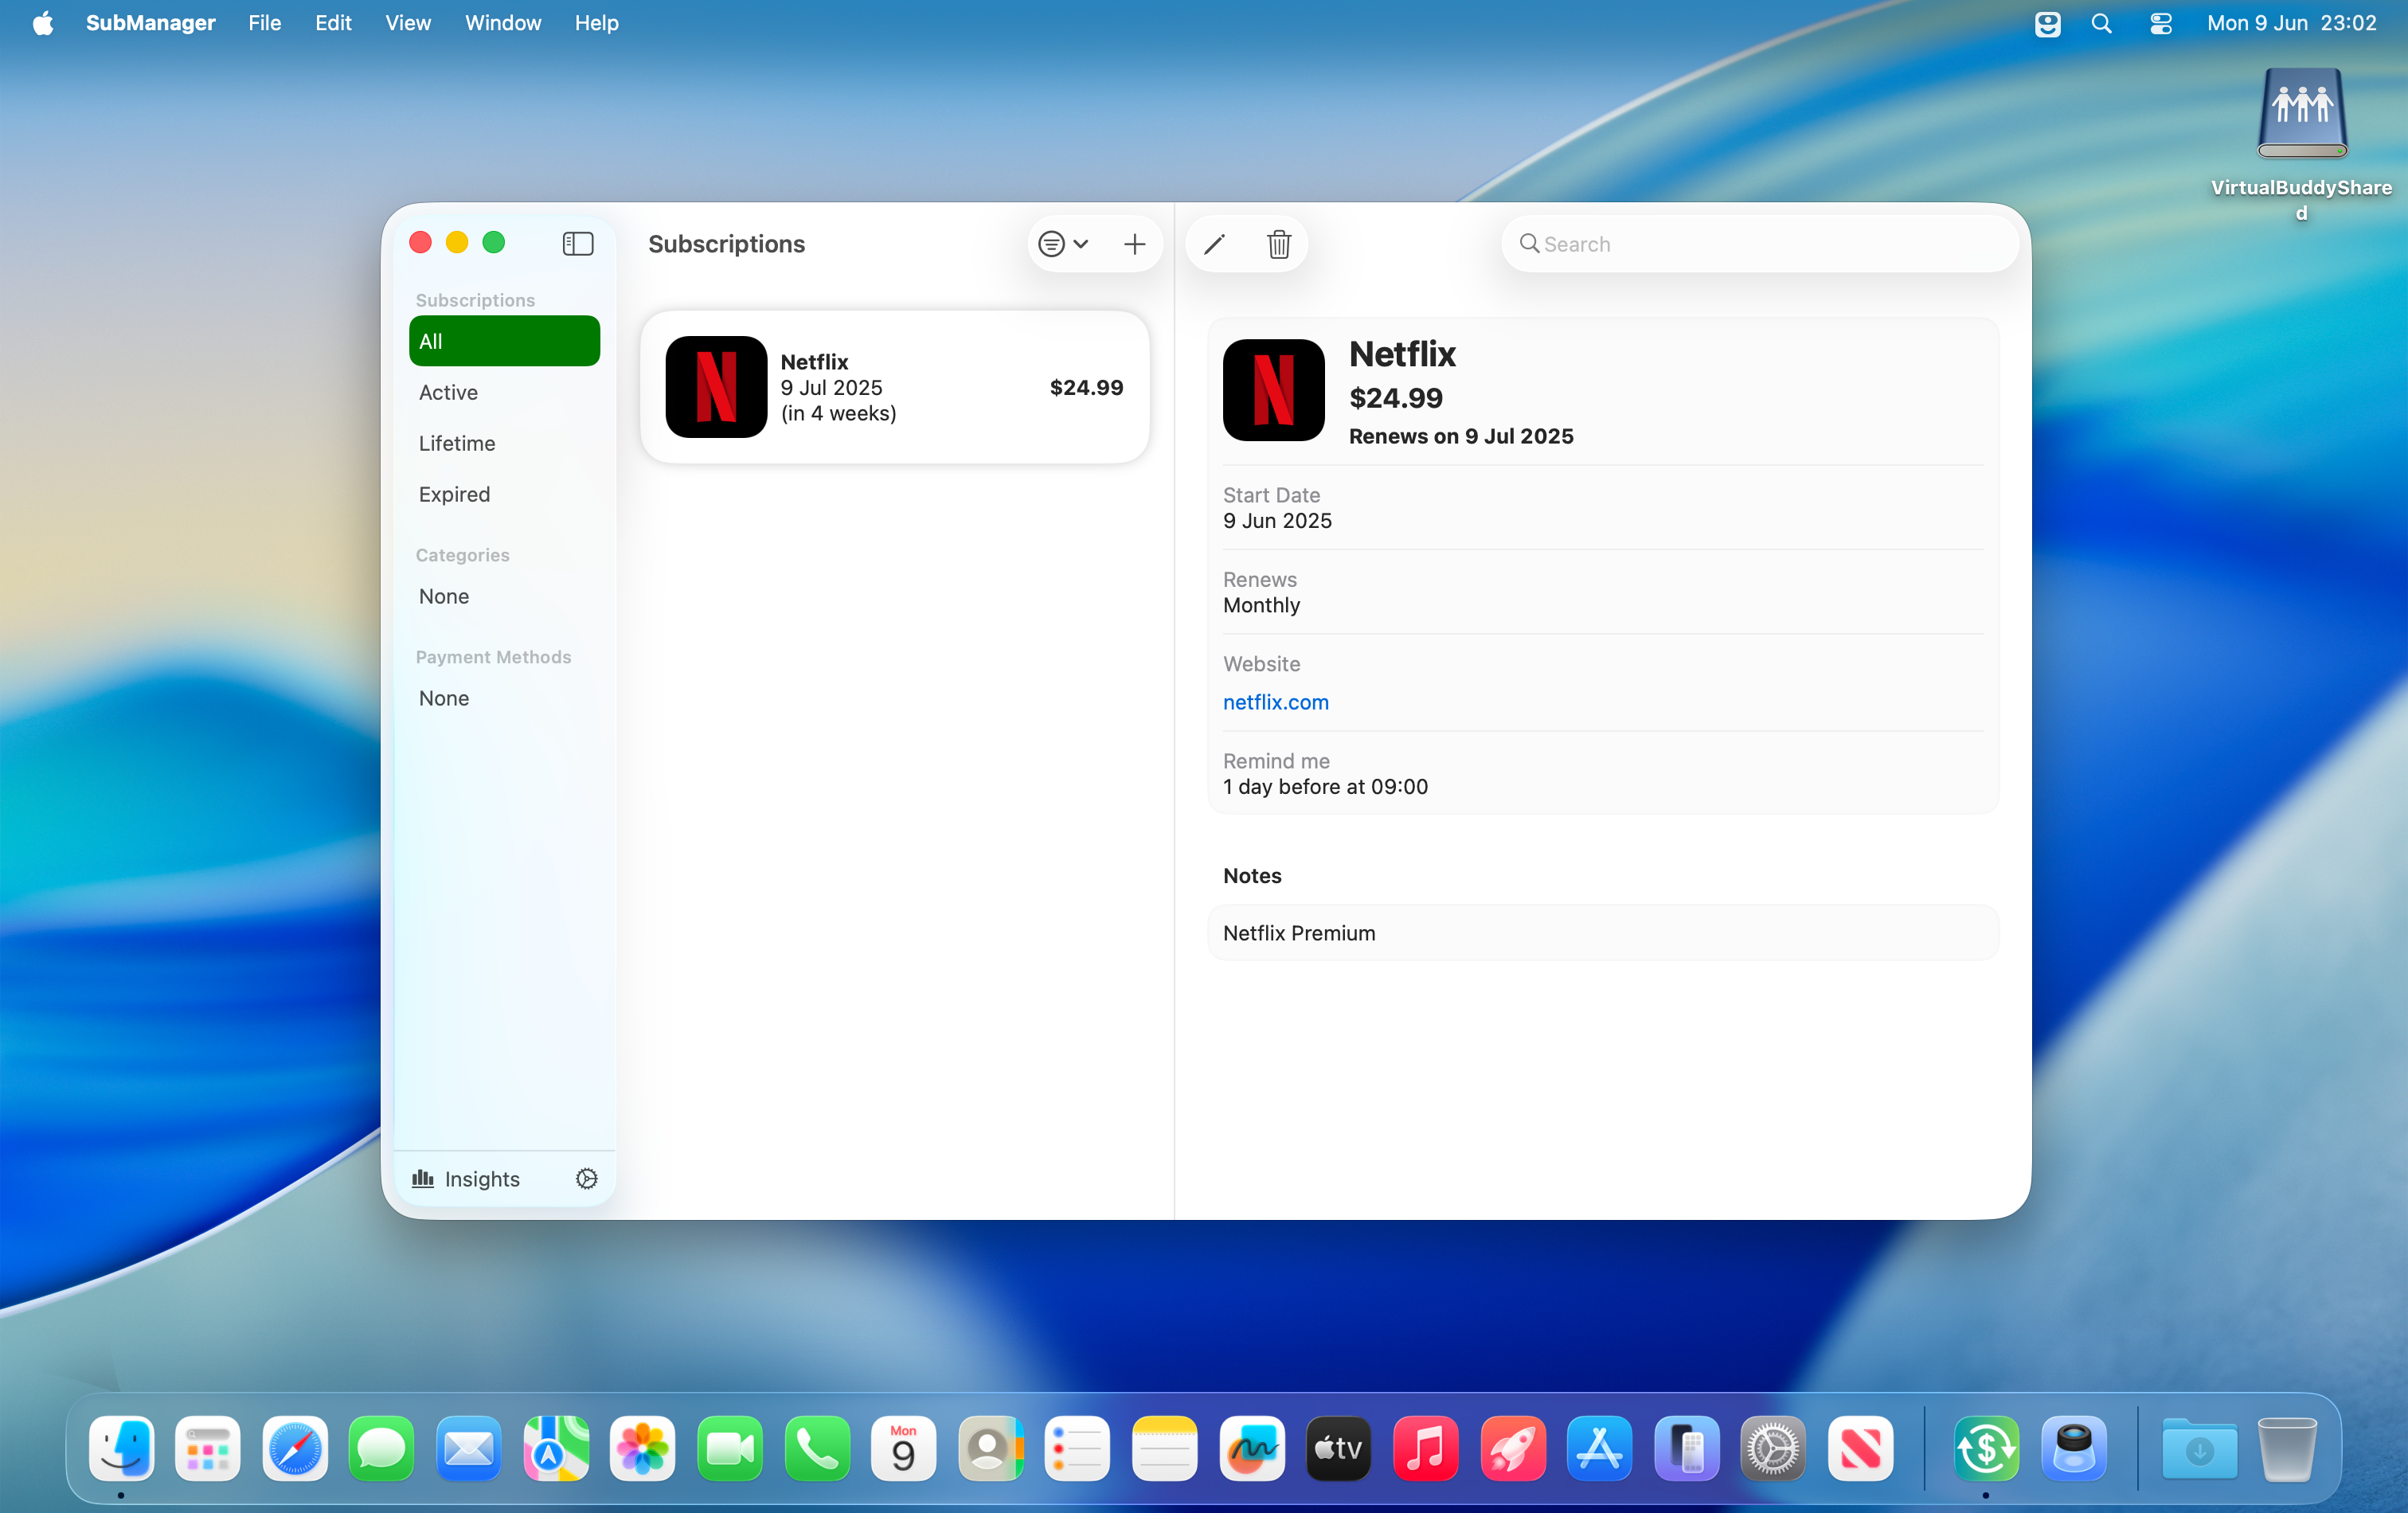This screenshot has width=2408, height=1513.
Task: Select the Netflix subscription card in list
Action: 895,387
